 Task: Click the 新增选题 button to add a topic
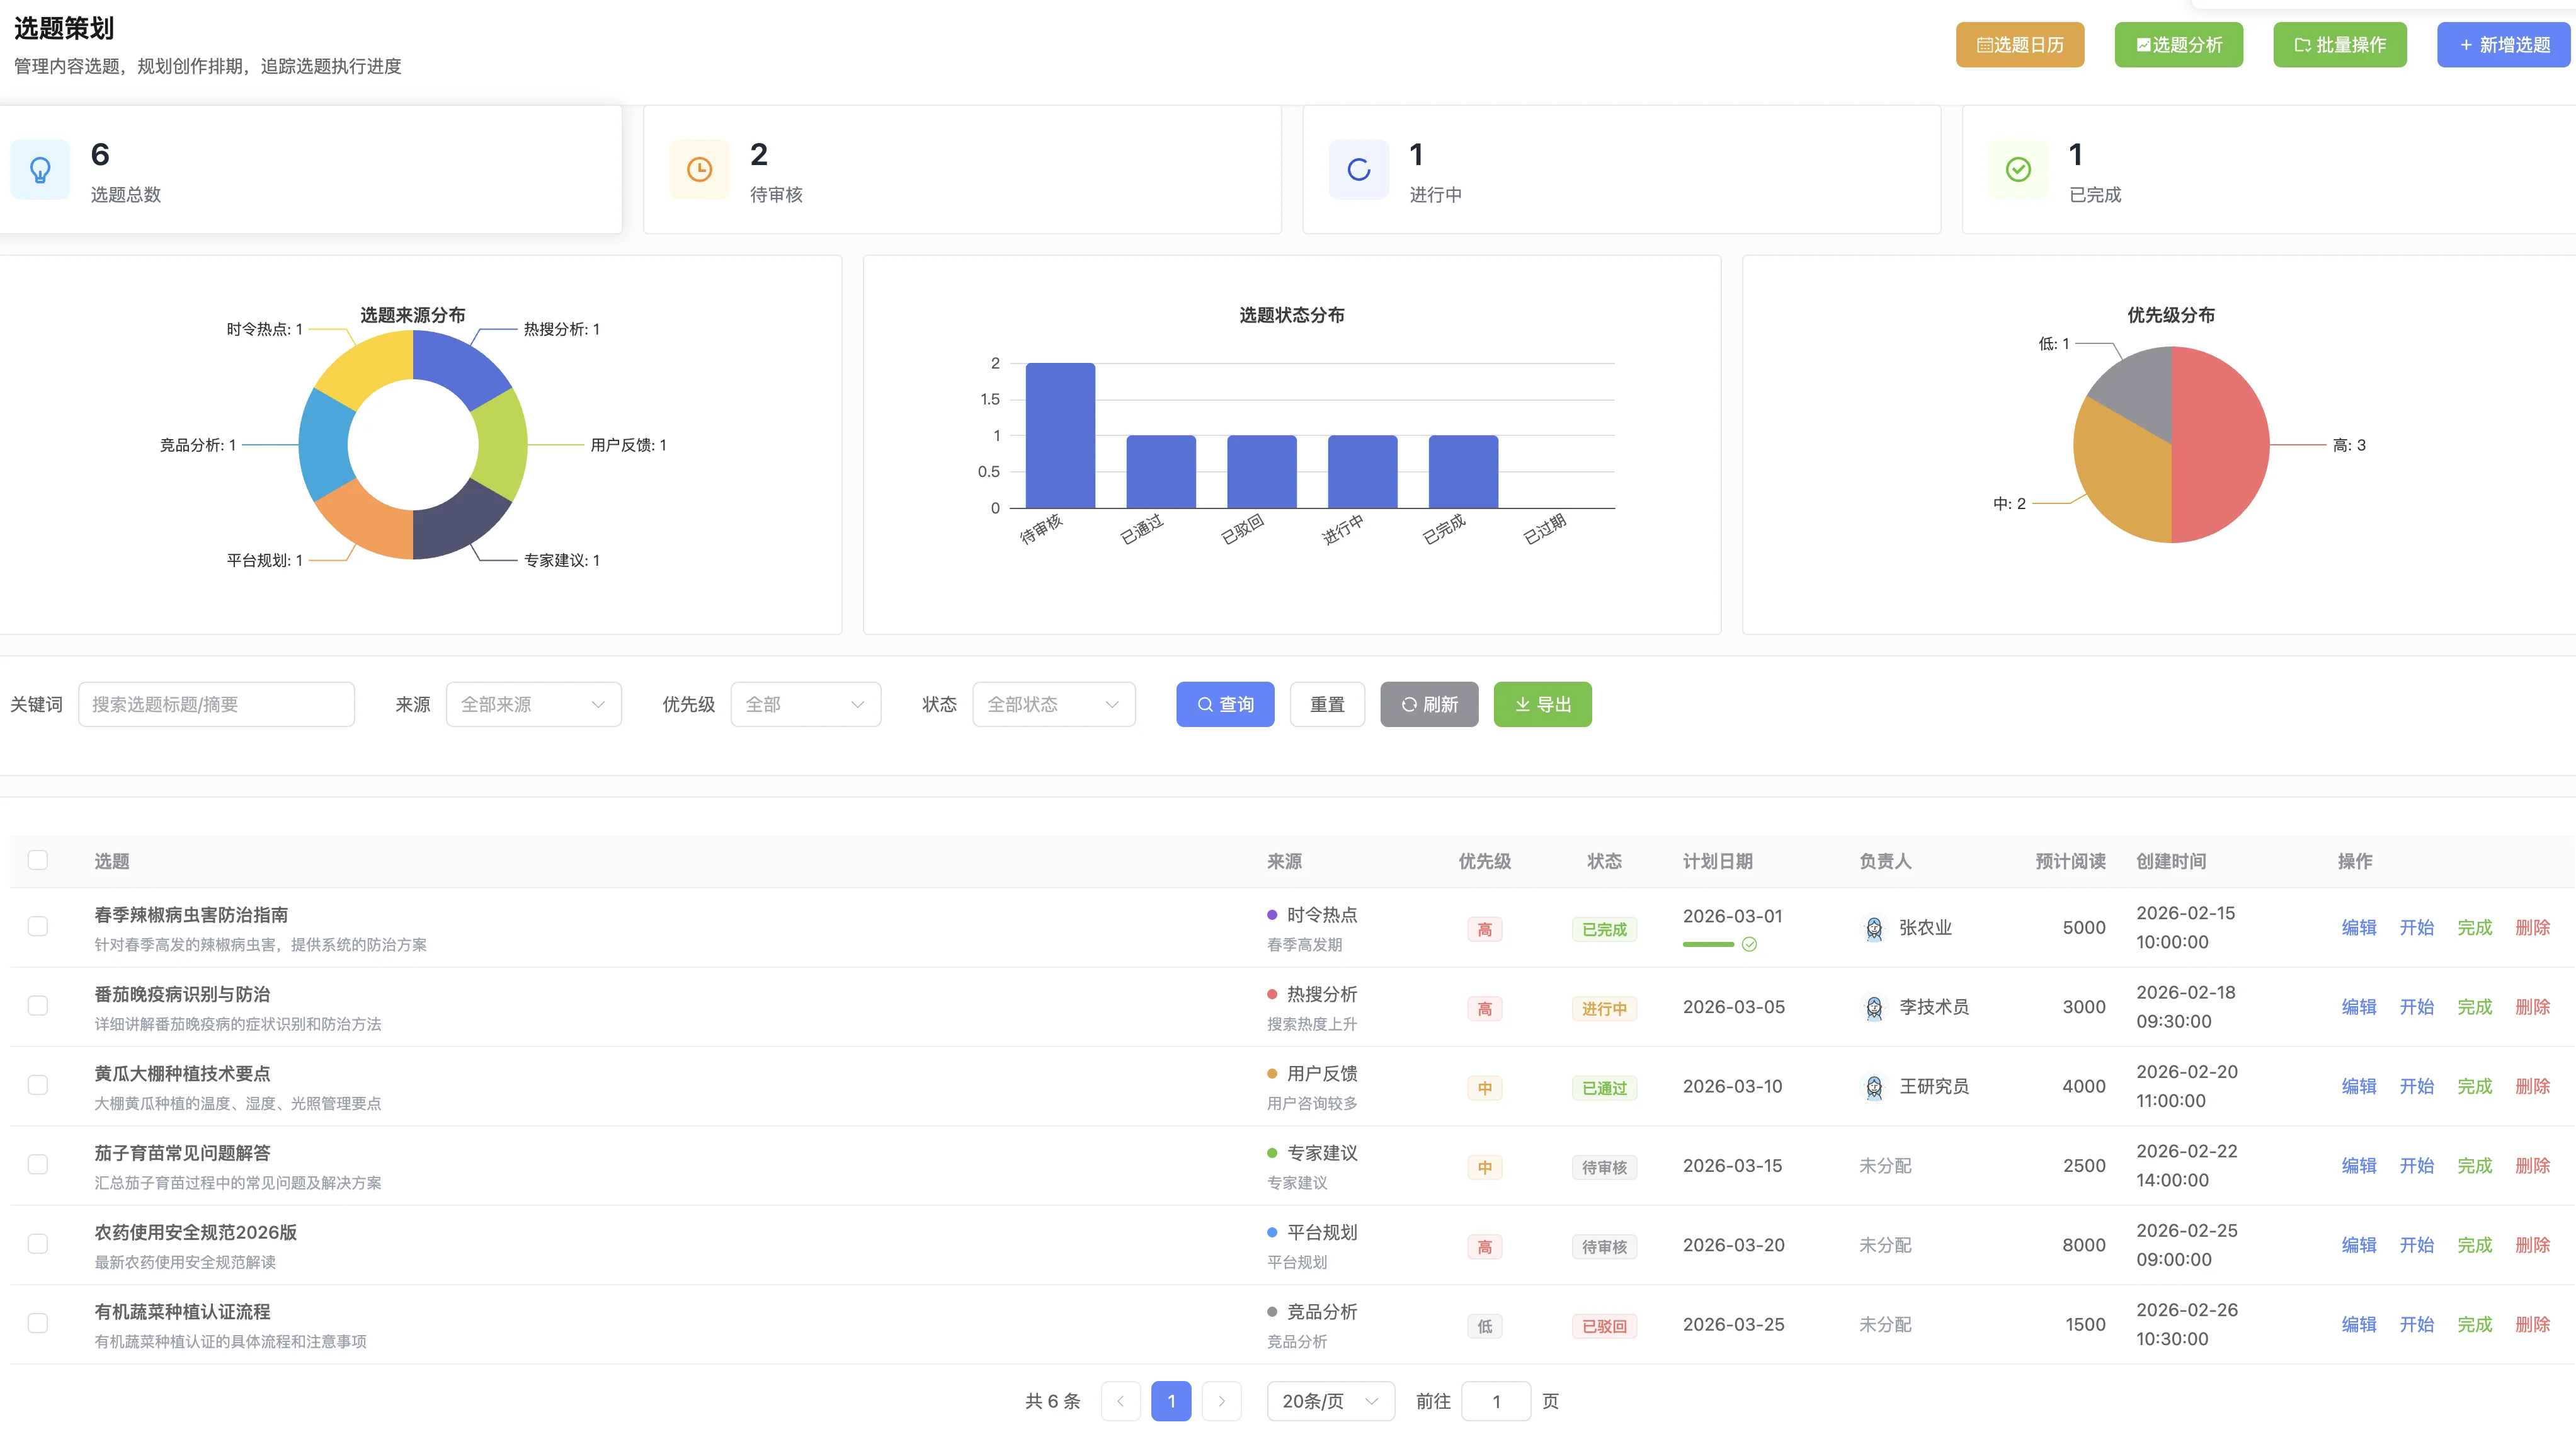point(2503,44)
